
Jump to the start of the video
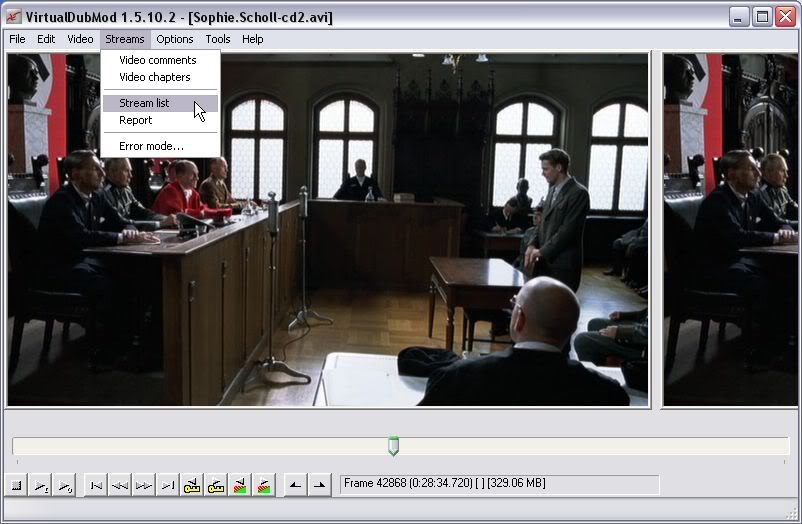(x=96, y=485)
